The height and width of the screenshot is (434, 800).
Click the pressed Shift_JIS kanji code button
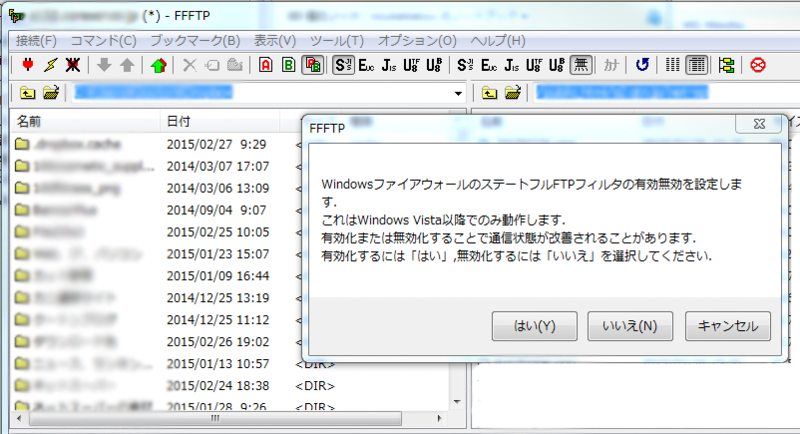[x=343, y=65]
